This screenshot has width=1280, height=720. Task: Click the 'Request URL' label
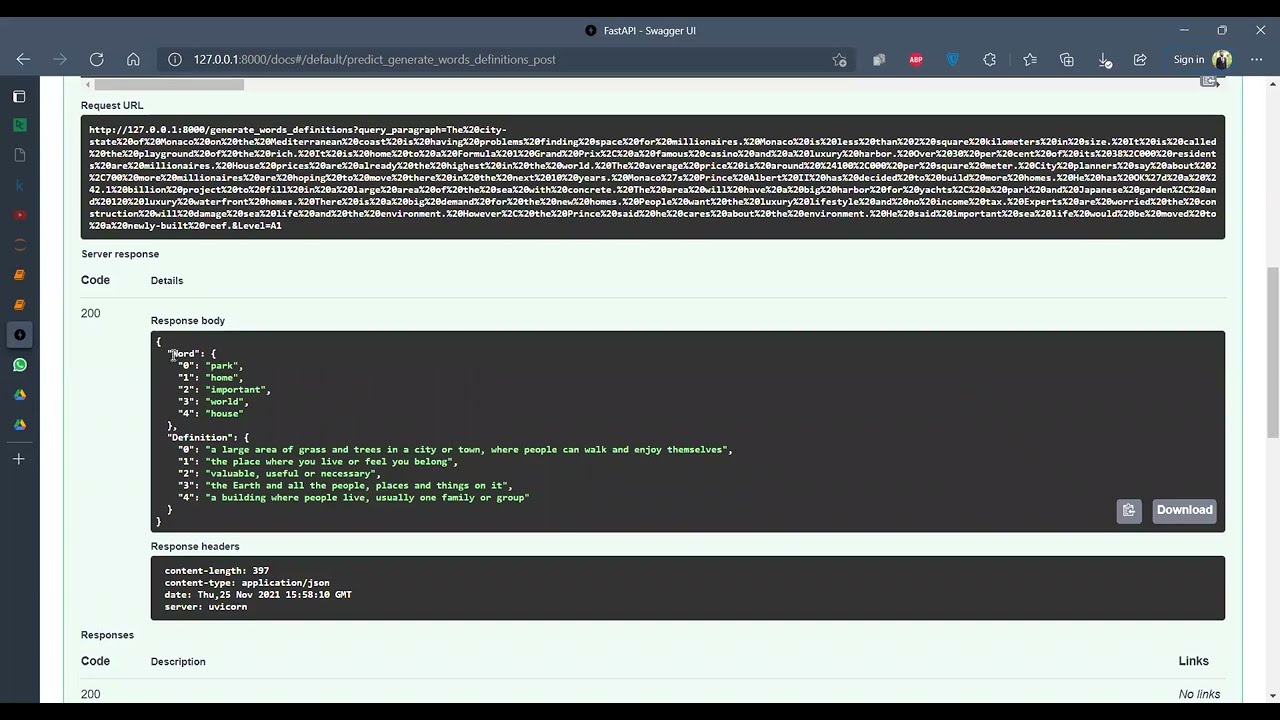[x=112, y=105]
